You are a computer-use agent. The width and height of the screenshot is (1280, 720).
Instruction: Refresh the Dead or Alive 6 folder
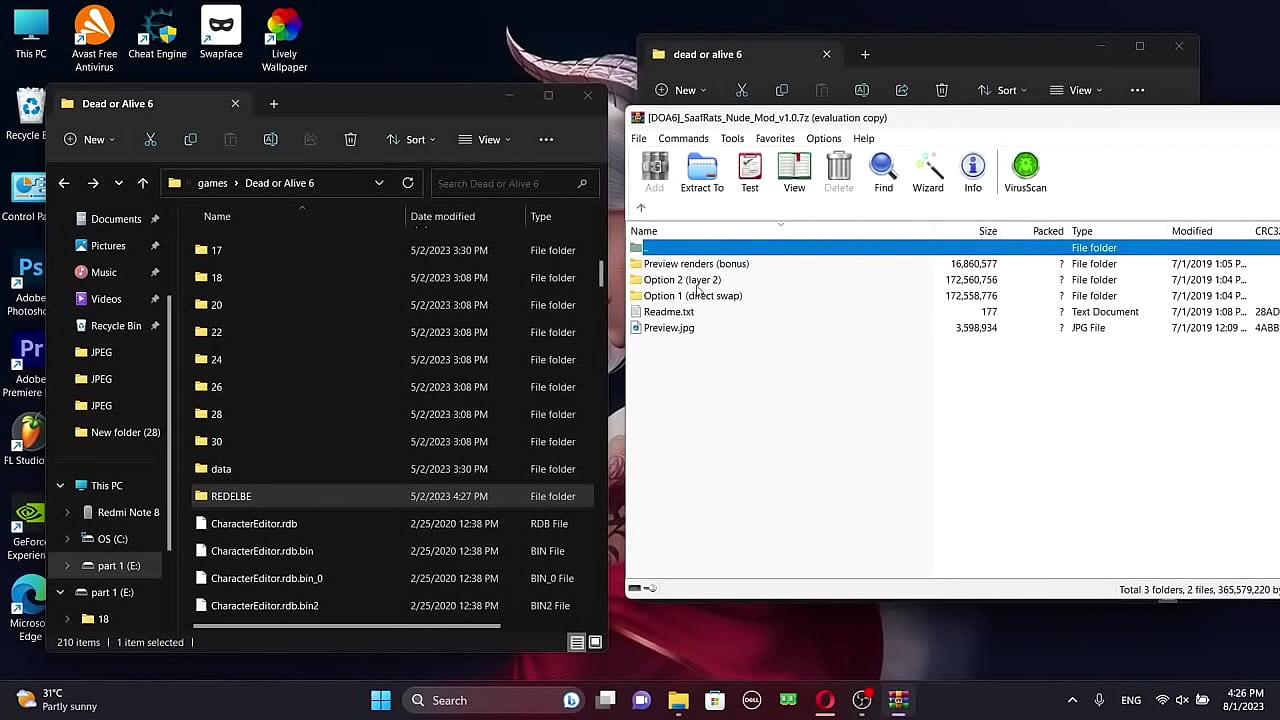408,183
